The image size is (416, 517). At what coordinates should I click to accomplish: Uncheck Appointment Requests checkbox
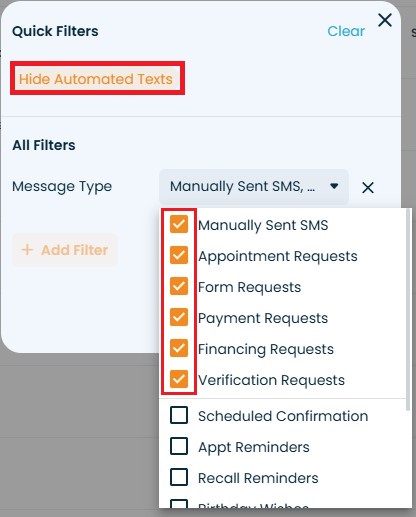(x=179, y=255)
